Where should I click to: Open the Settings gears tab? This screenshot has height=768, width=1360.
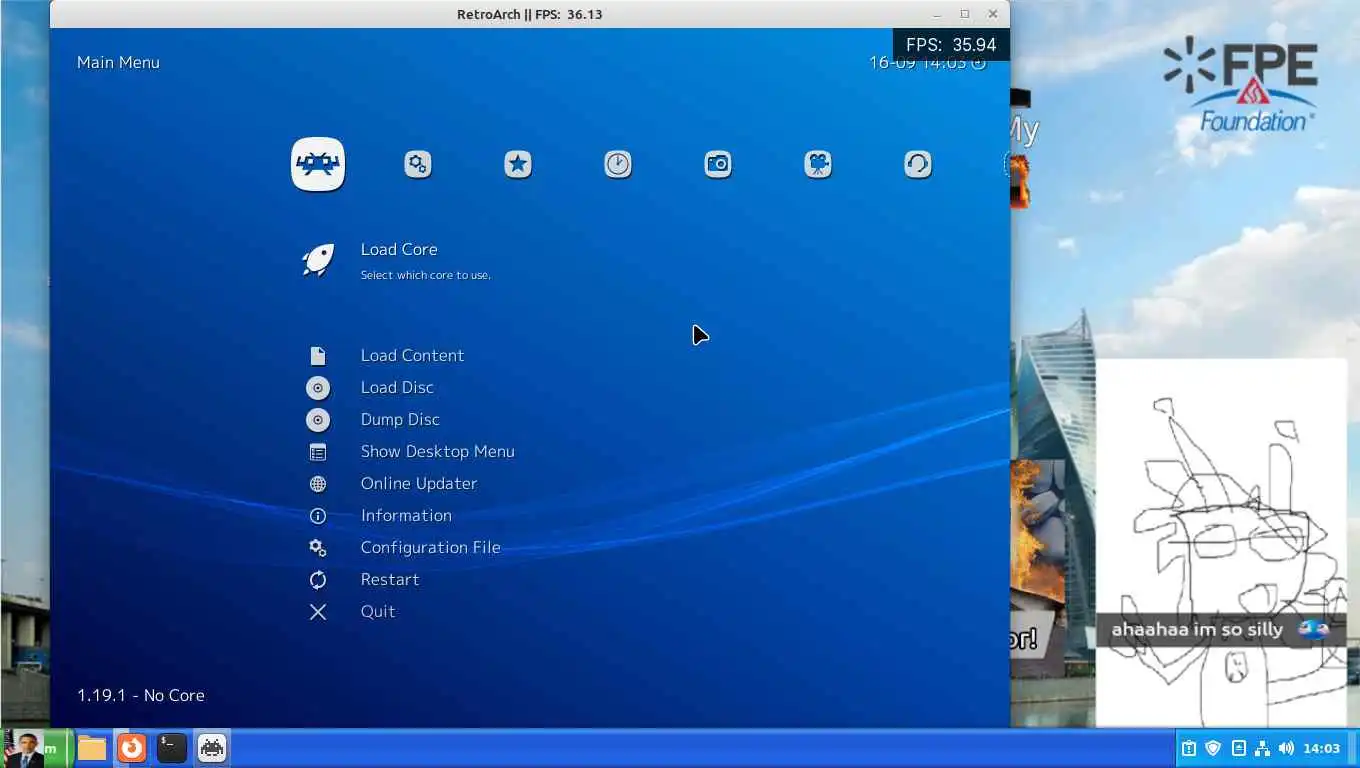(x=418, y=164)
